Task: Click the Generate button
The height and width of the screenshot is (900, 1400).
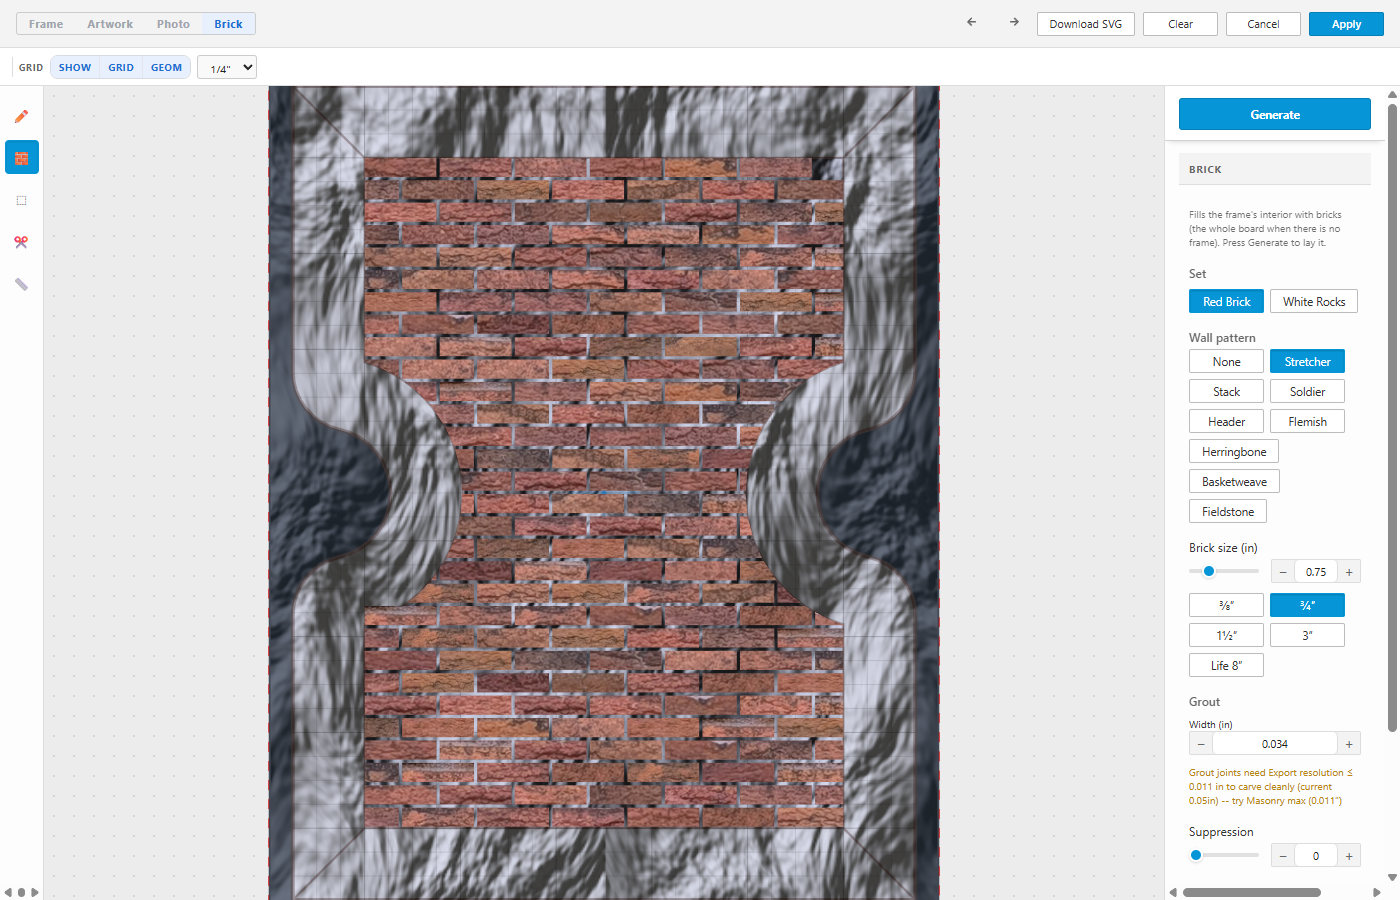Action: (x=1275, y=114)
